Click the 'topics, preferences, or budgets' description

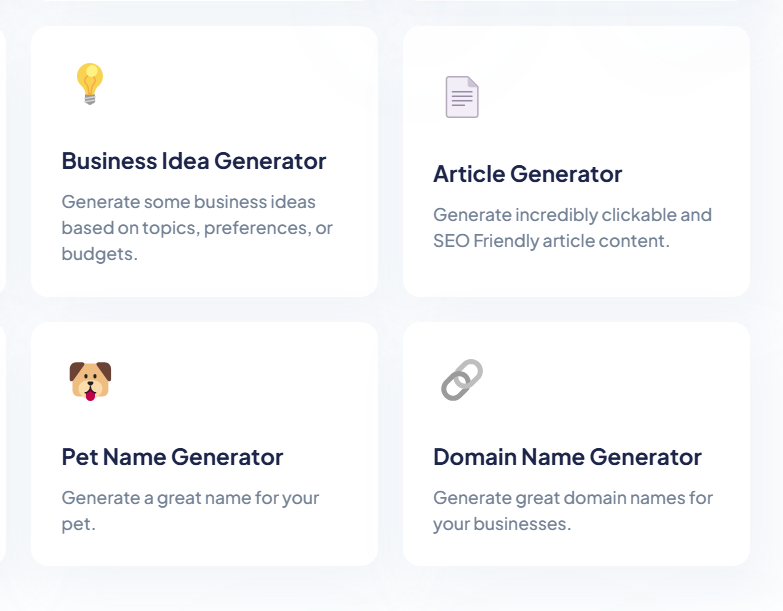[197, 228]
